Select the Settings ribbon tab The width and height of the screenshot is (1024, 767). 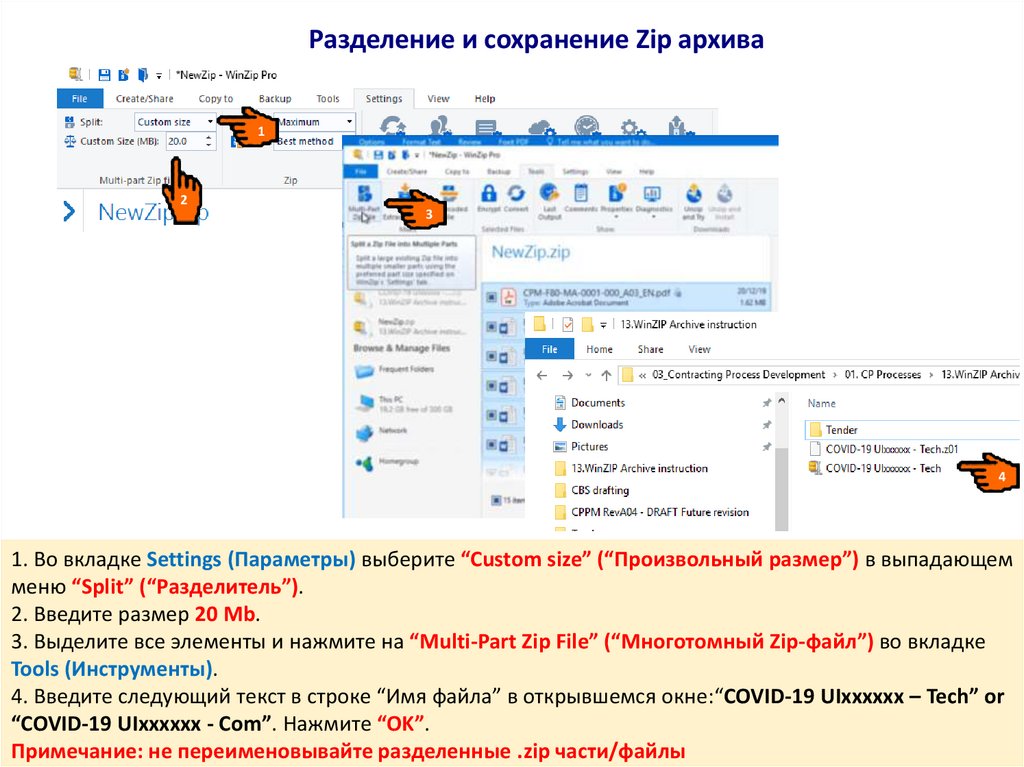click(384, 99)
